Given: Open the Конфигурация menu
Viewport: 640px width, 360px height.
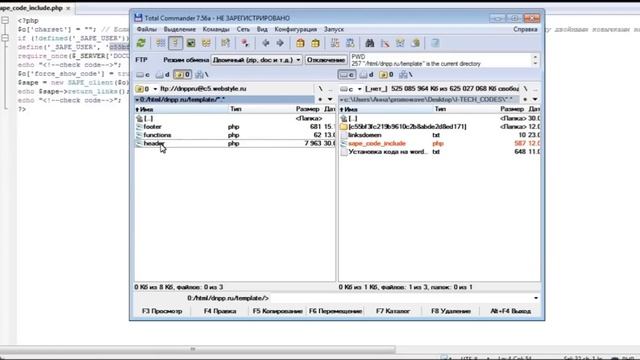Looking at the screenshot, I should click(296, 29).
